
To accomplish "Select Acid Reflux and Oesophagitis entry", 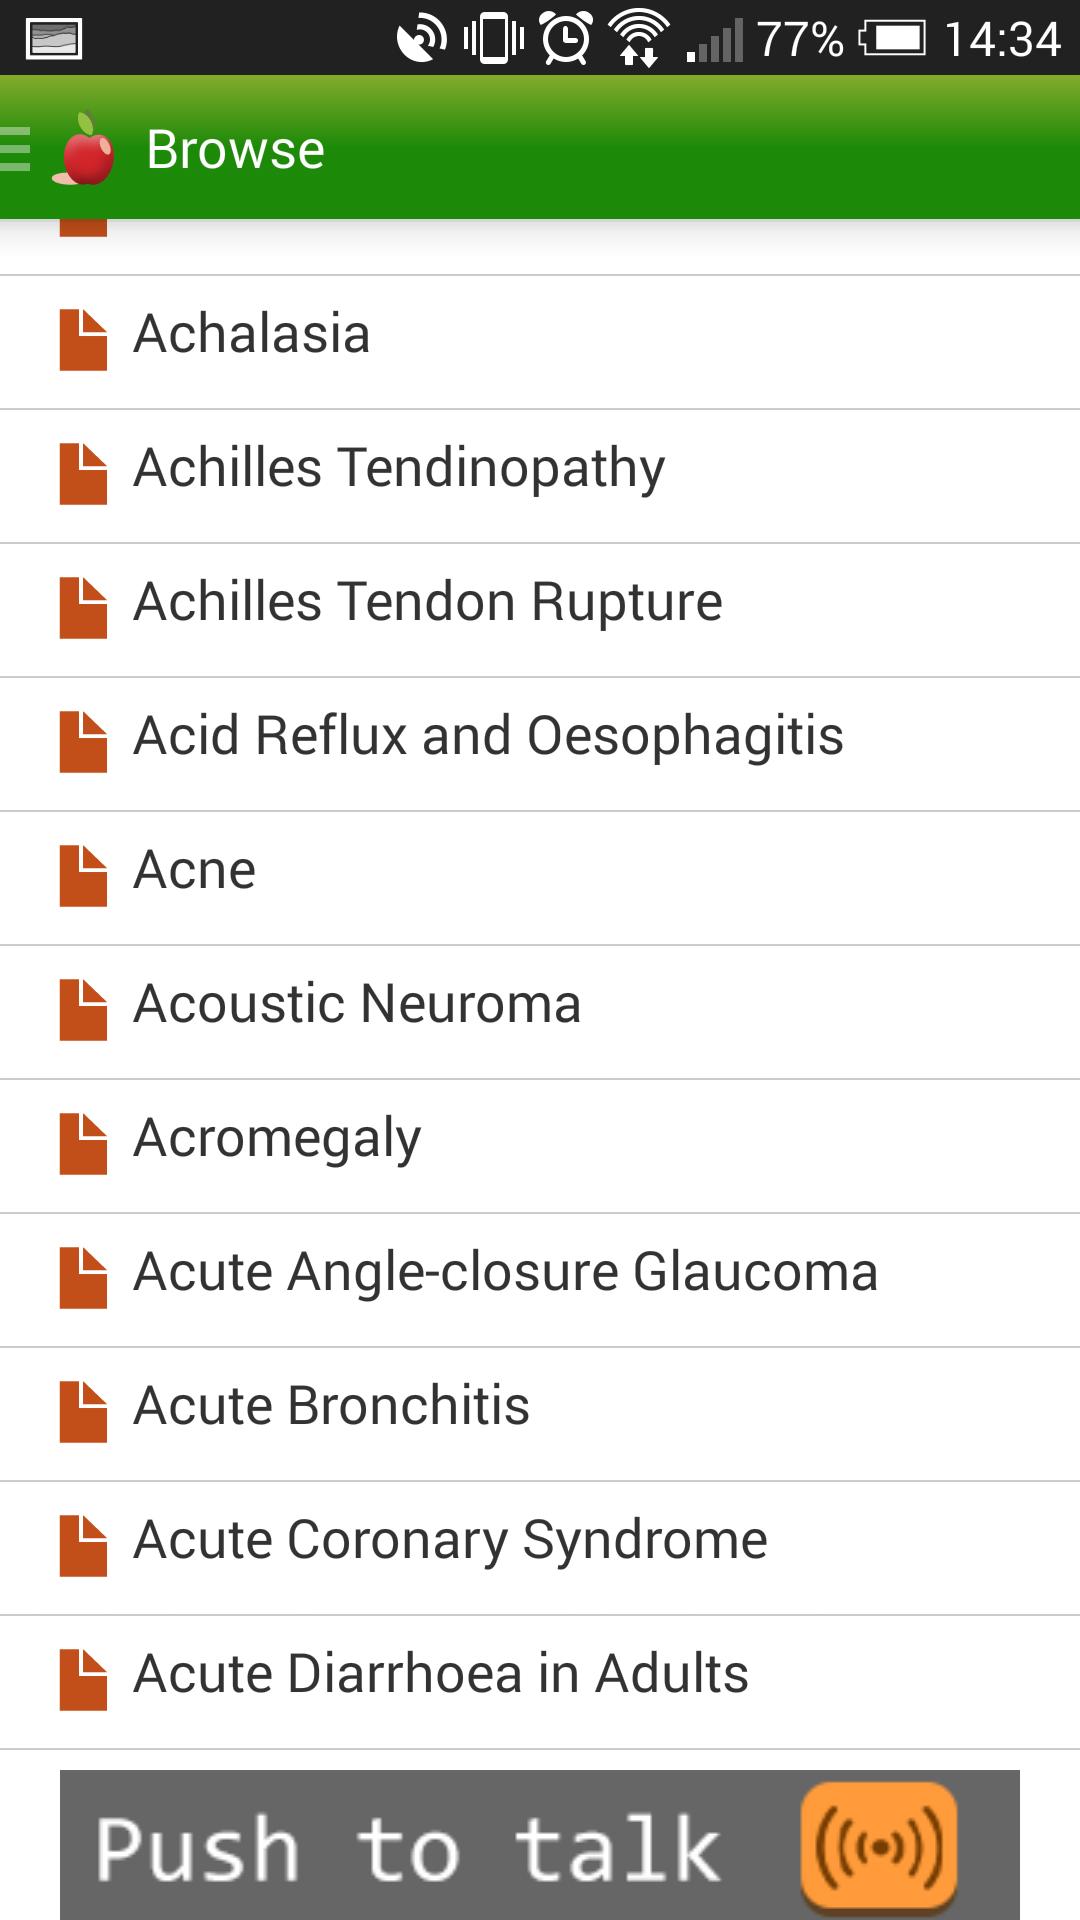I will (x=488, y=736).
